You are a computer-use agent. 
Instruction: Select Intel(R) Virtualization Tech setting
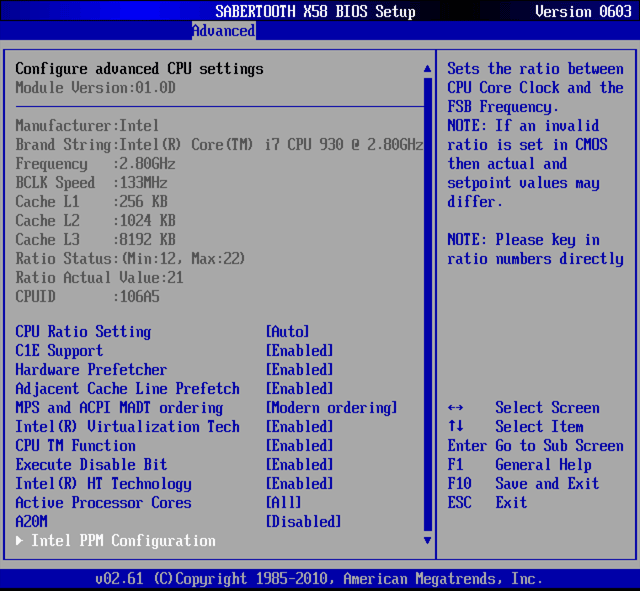(x=127, y=427)
